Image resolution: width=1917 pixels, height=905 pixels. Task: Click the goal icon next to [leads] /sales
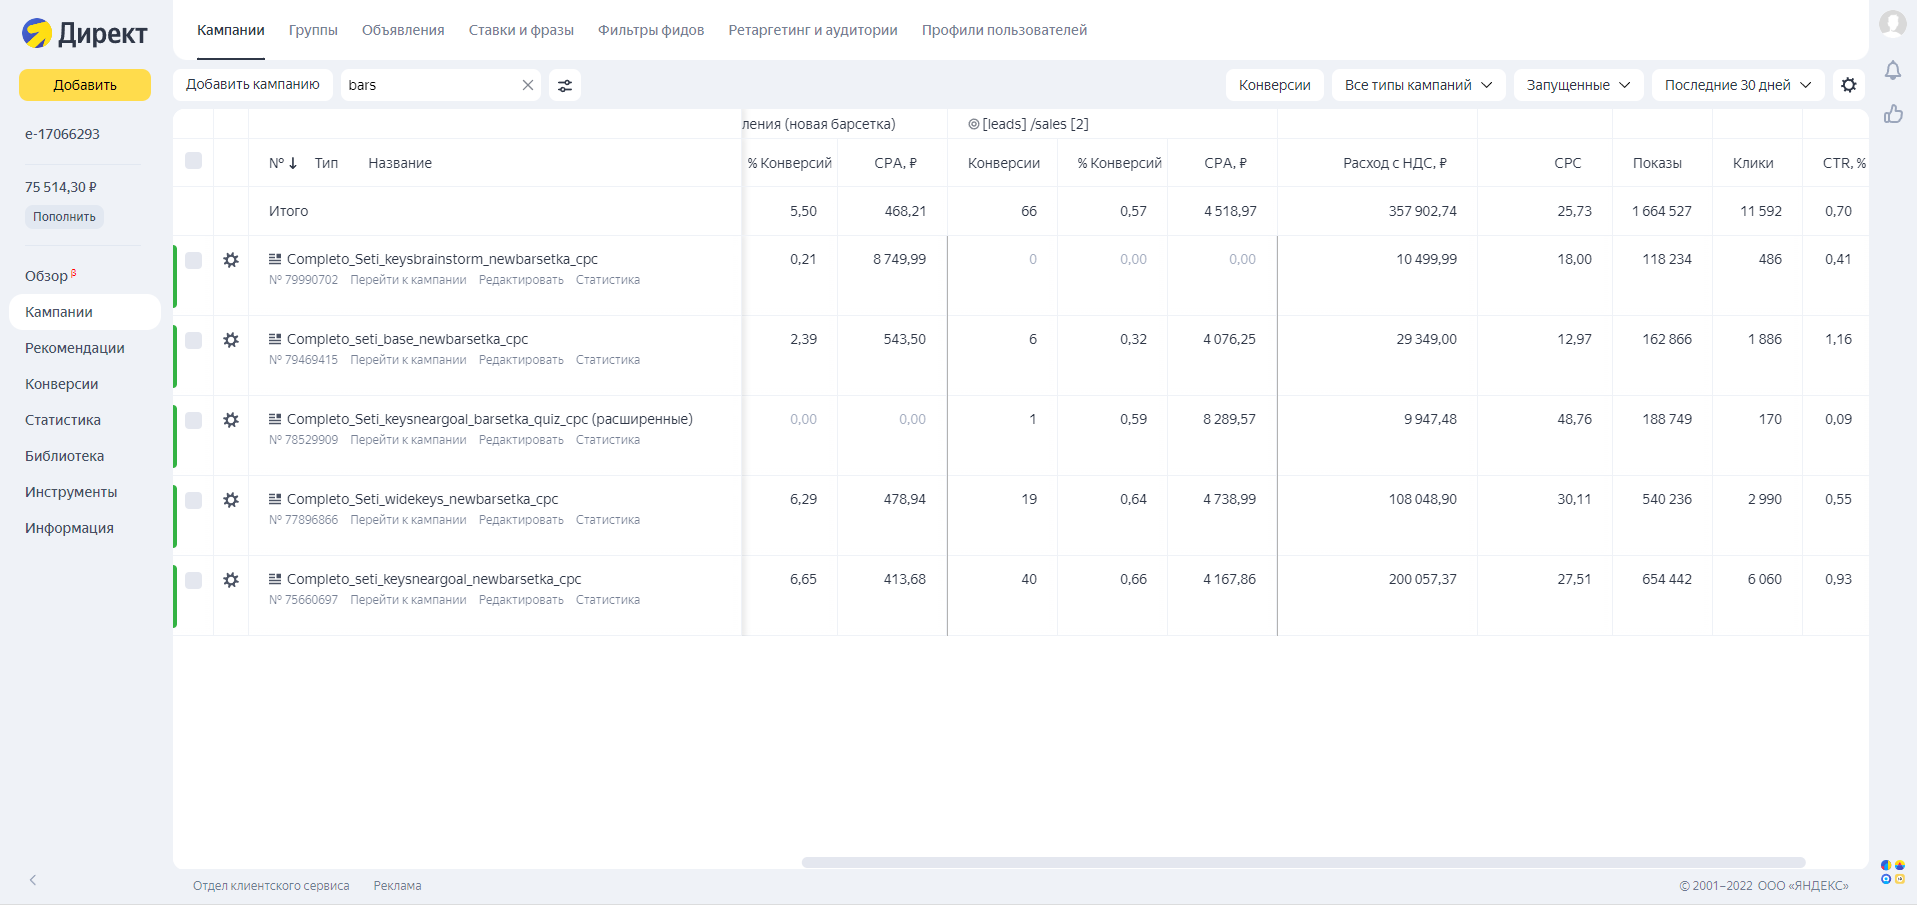pos(974,124)
